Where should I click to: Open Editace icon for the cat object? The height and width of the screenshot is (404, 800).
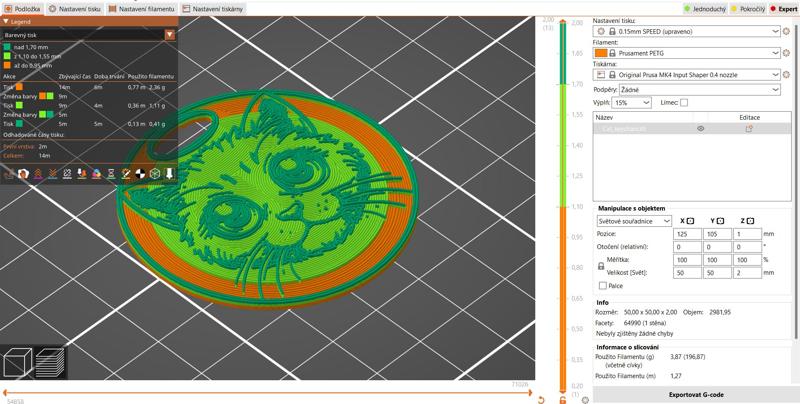(x=749, y=129)
